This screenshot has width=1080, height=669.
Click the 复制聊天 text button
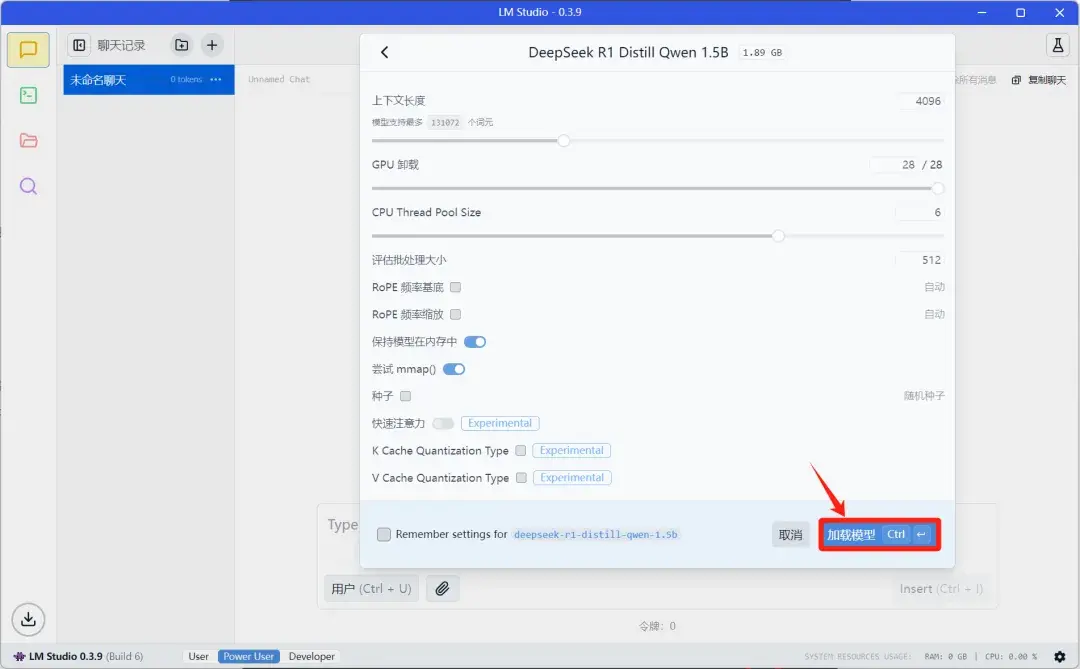(1047, 80)
